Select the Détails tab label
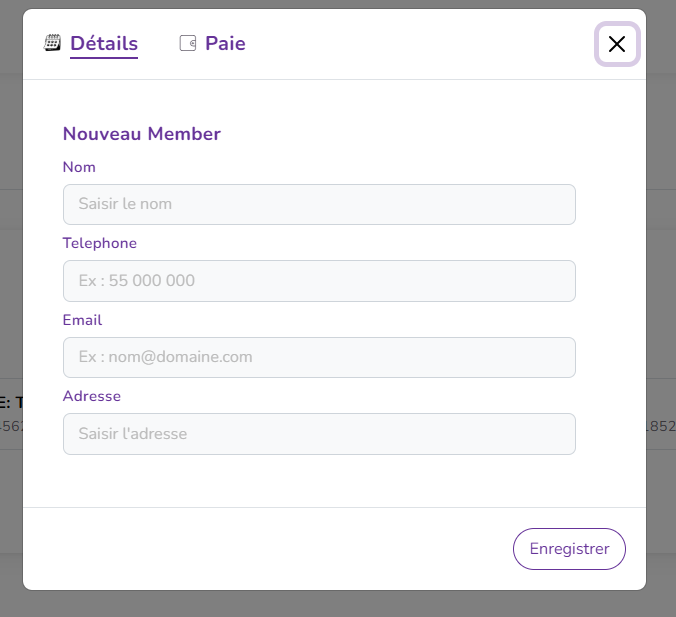Image resolution: width=676 pixels, height=617 pixels. point(104,43)
